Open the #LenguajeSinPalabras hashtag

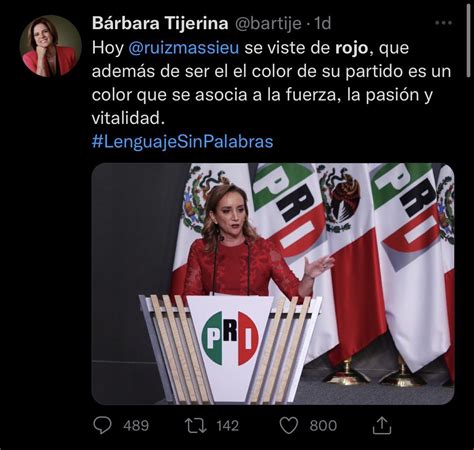click(182, 141)
